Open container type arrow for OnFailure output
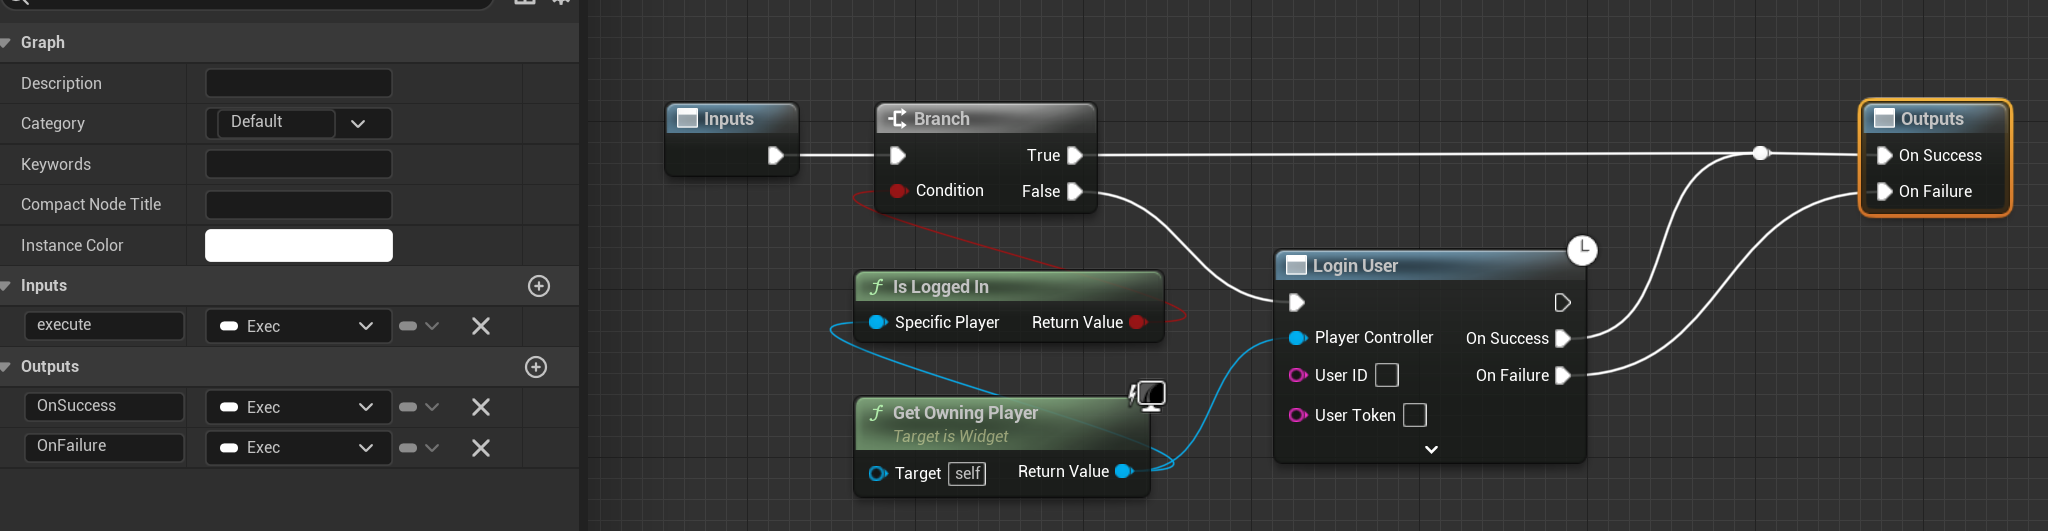This screenshot has height=531, width=2048. 432,448
